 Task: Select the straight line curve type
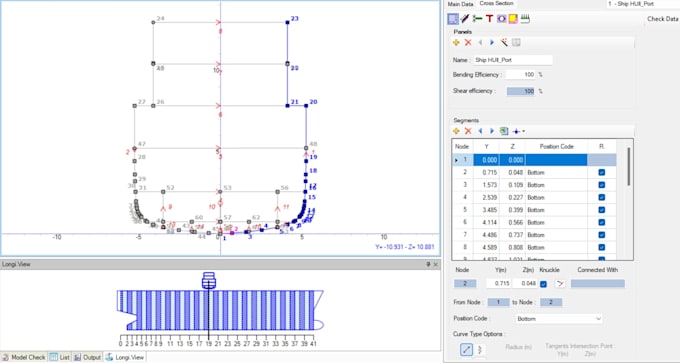(466, 350)
